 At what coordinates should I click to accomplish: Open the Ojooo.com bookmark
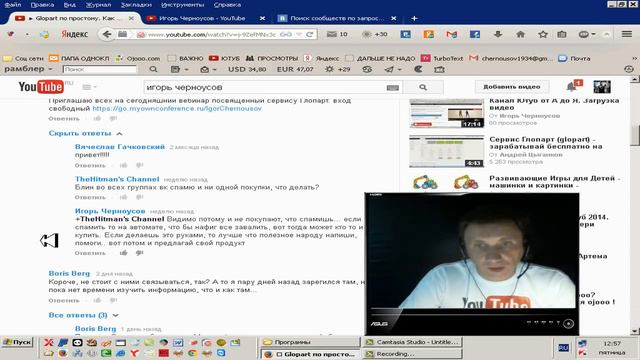point(138,58)
